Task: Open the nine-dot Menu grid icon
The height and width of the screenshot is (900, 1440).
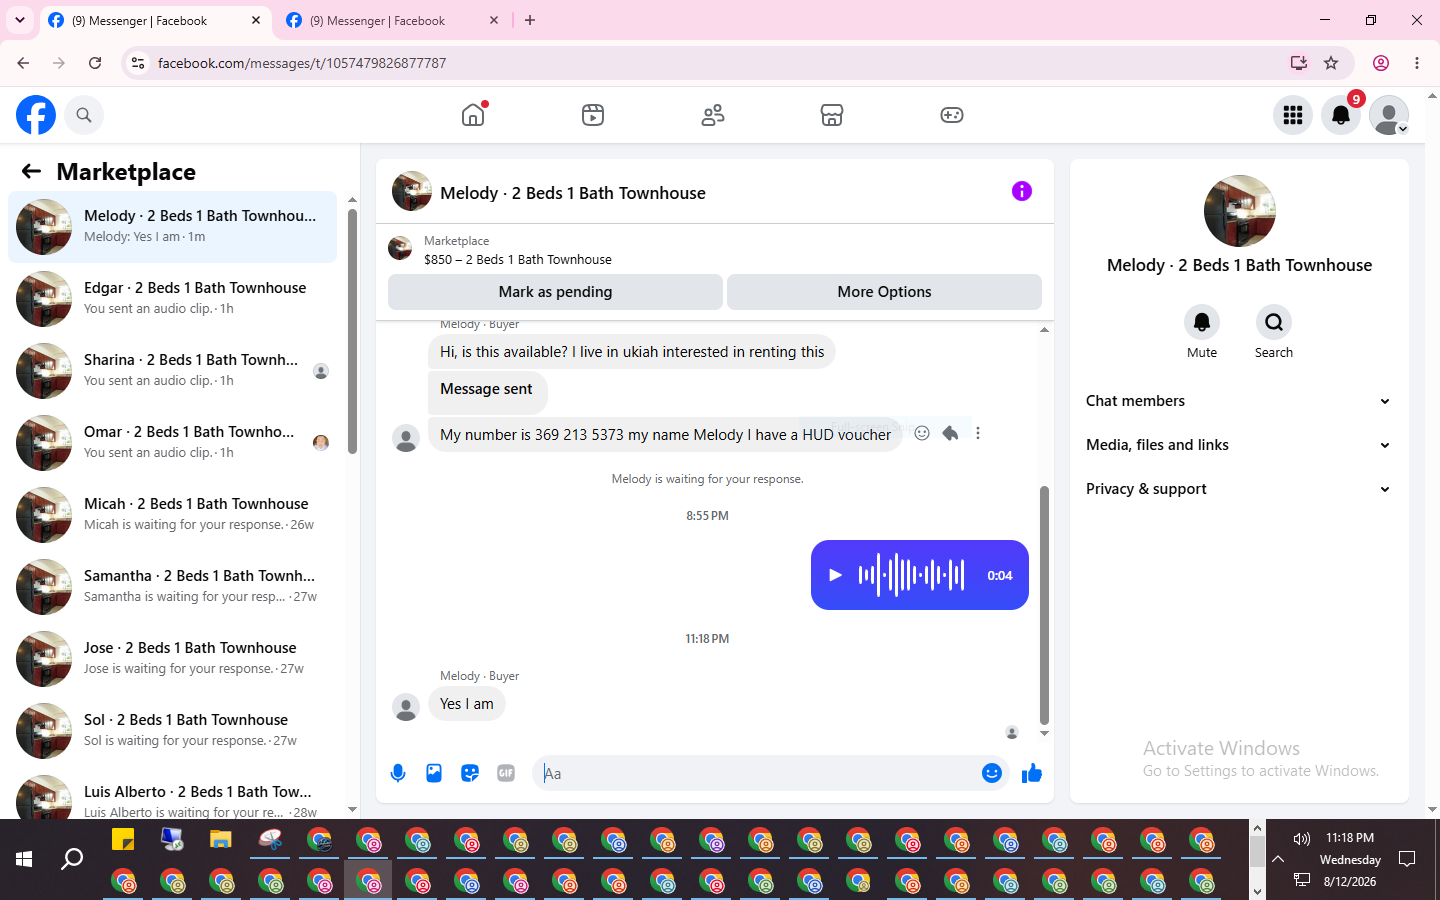Action: point(1293,115)
